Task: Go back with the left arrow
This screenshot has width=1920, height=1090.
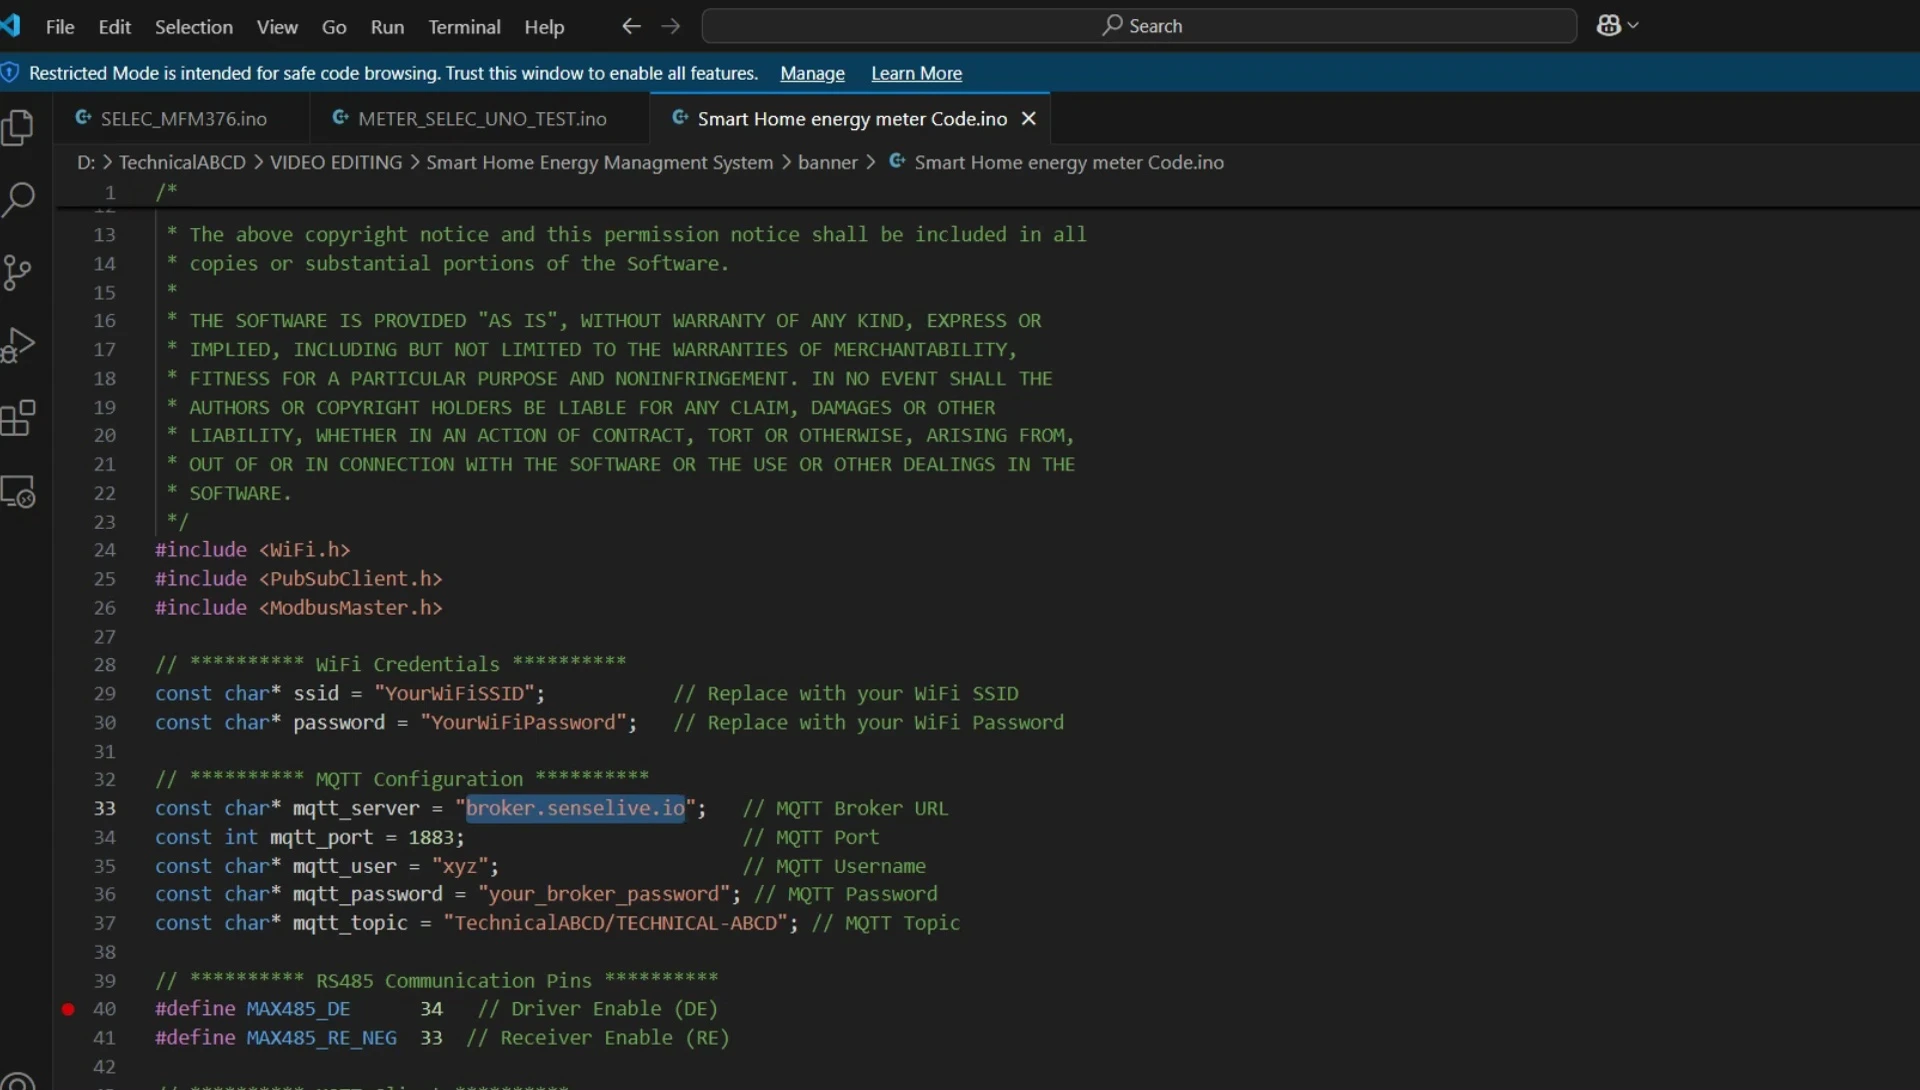Action: [631, 26]
